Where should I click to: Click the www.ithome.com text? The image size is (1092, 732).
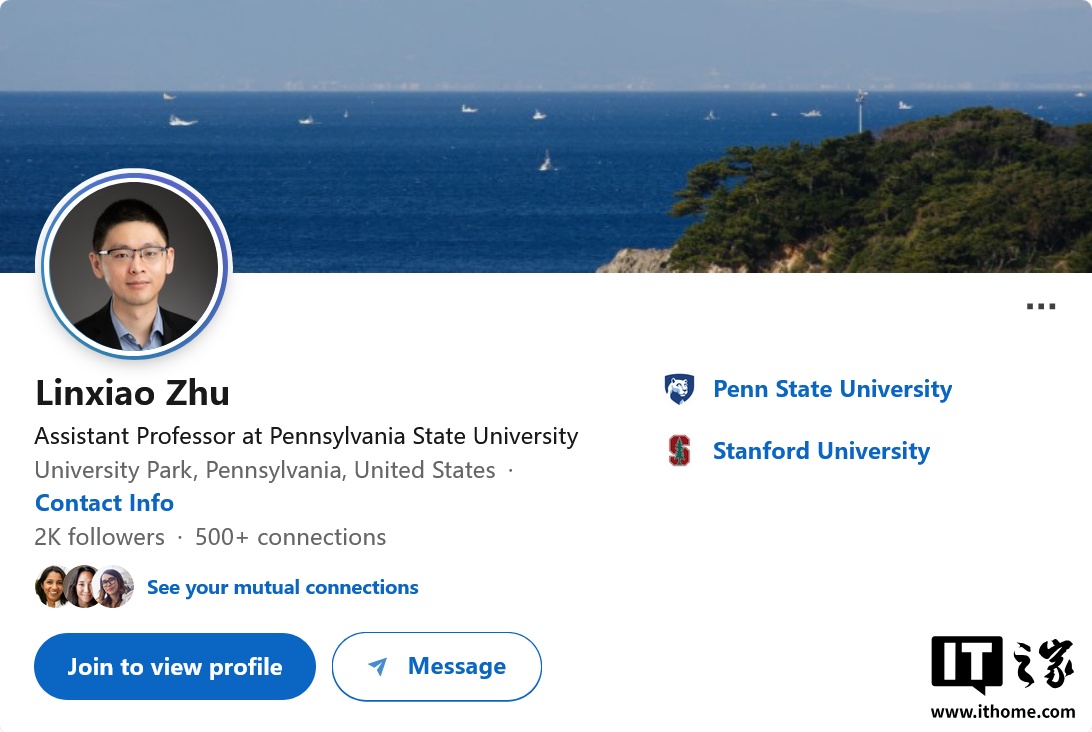(x=1003, y=712)
